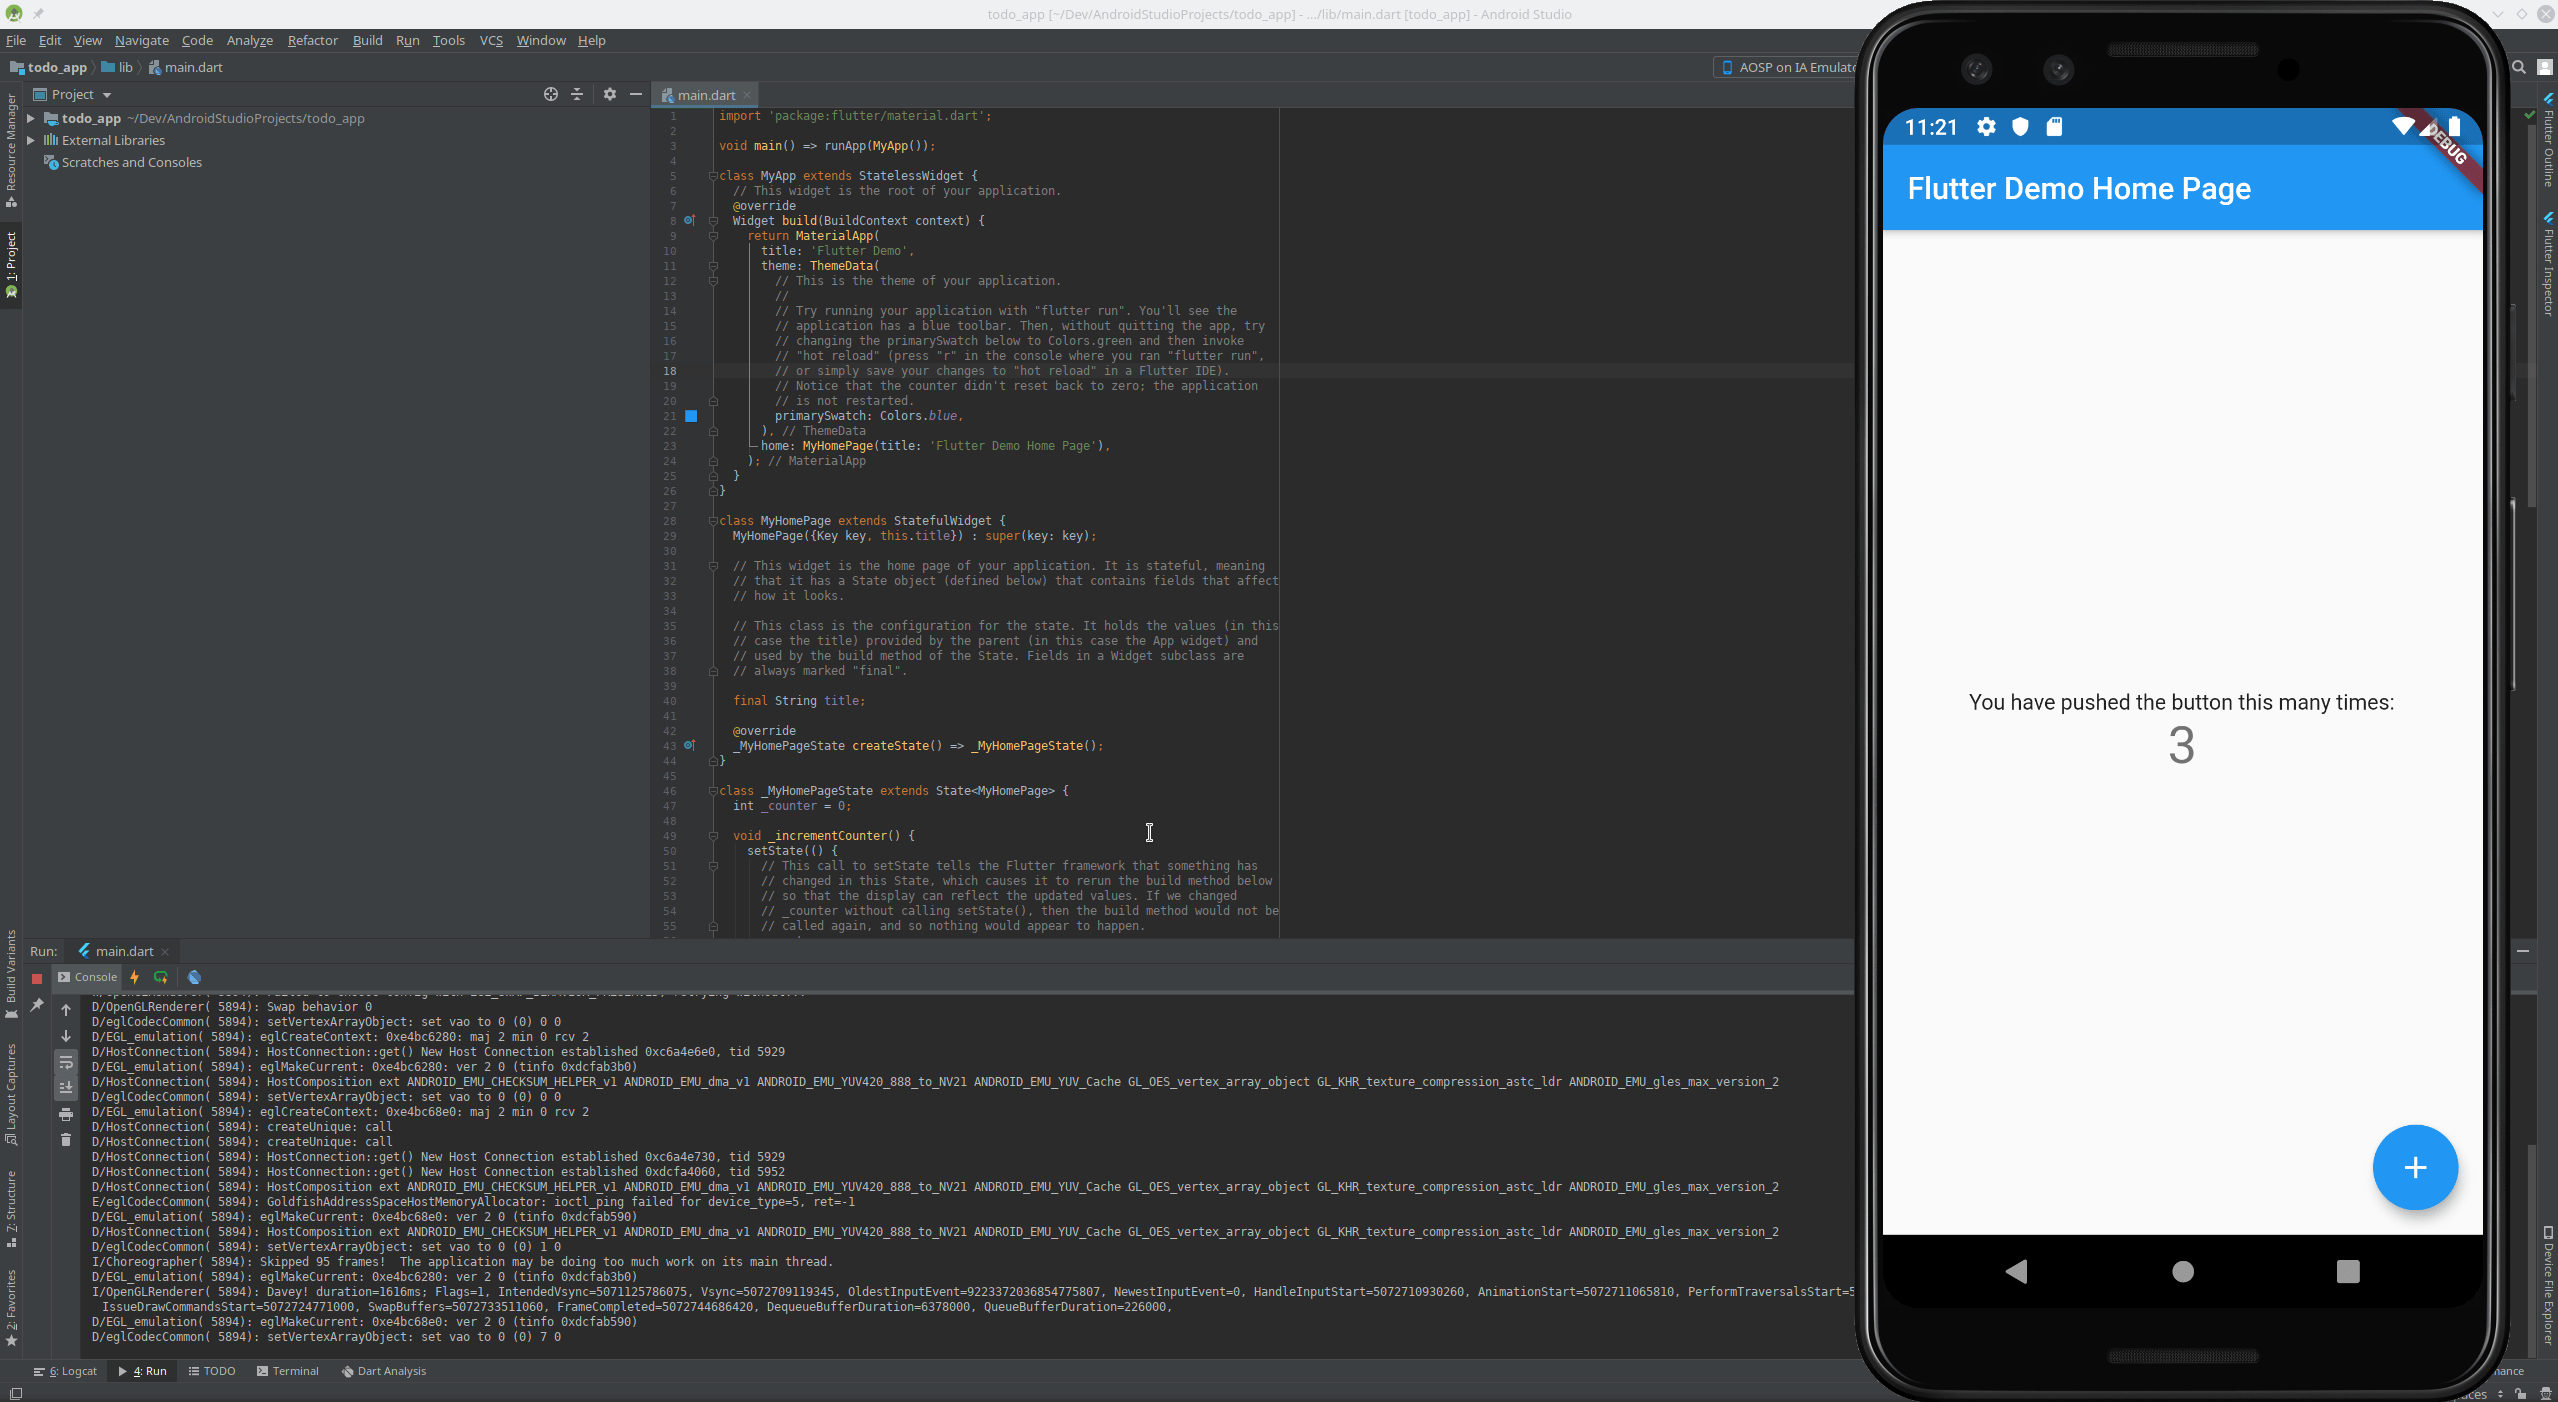Click the blue color swatch in gutter

(x=691, y=416)
